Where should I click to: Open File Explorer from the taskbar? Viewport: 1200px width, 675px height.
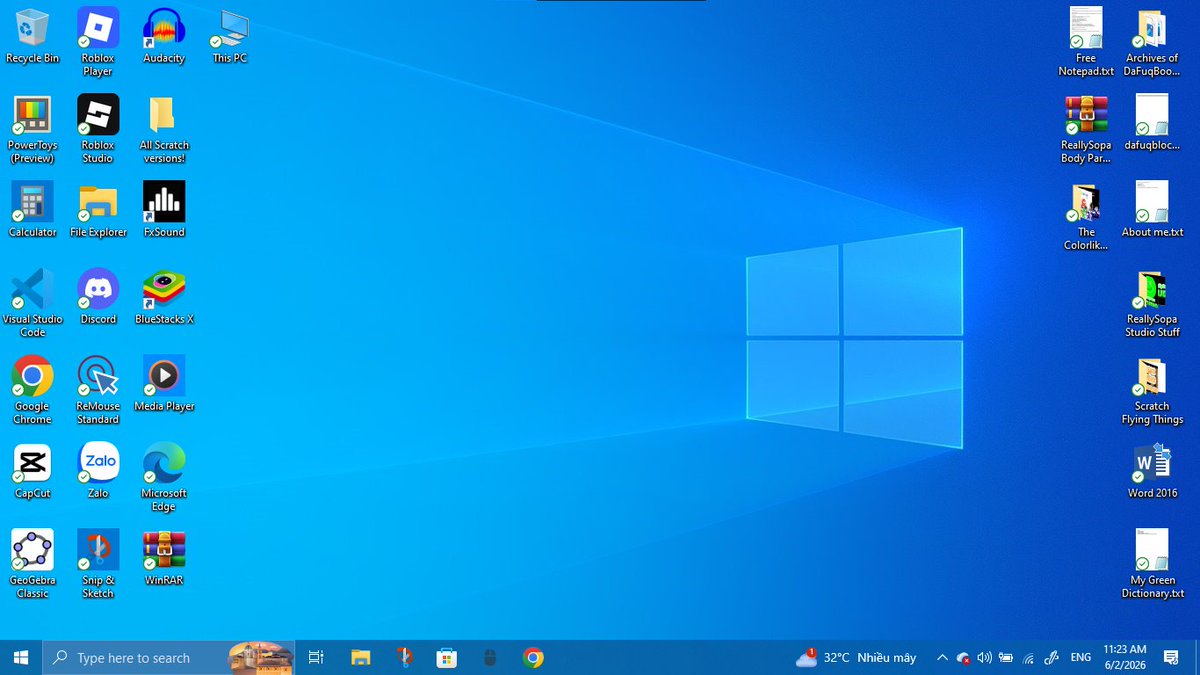pos(361,657)
